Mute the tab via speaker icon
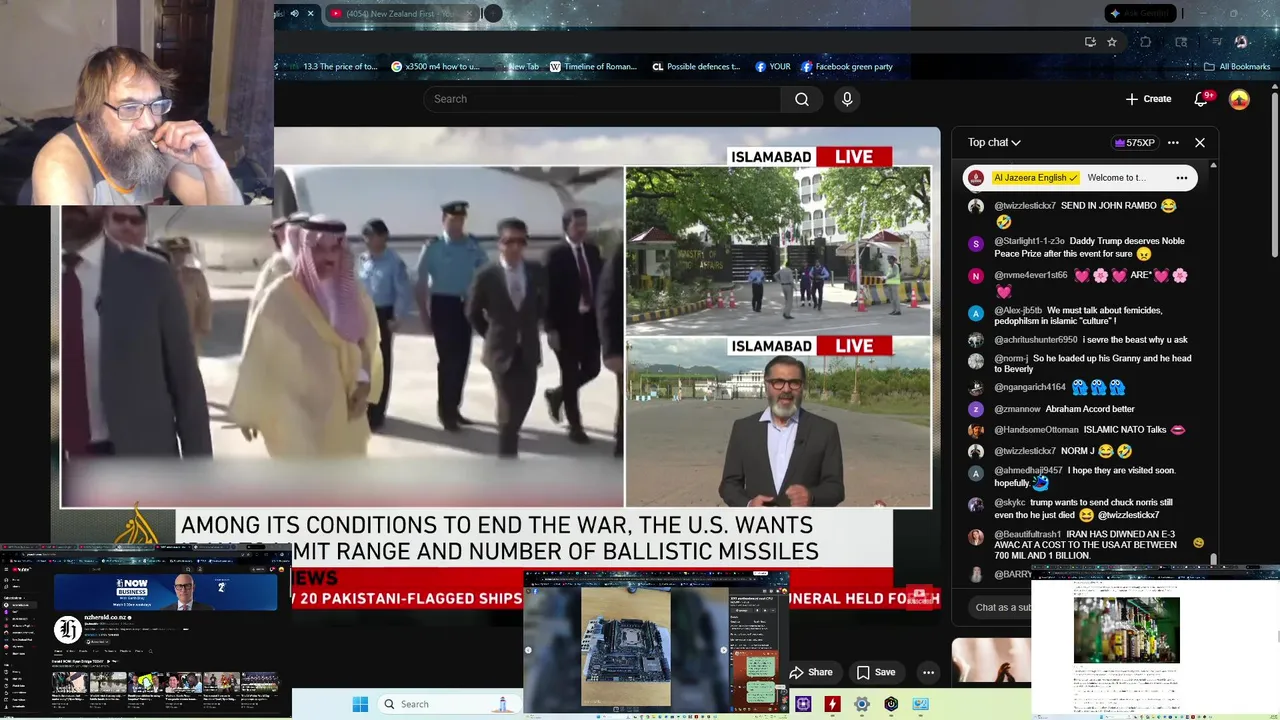This screenshot has height=720, width=1280. click(x=294, y=13)
